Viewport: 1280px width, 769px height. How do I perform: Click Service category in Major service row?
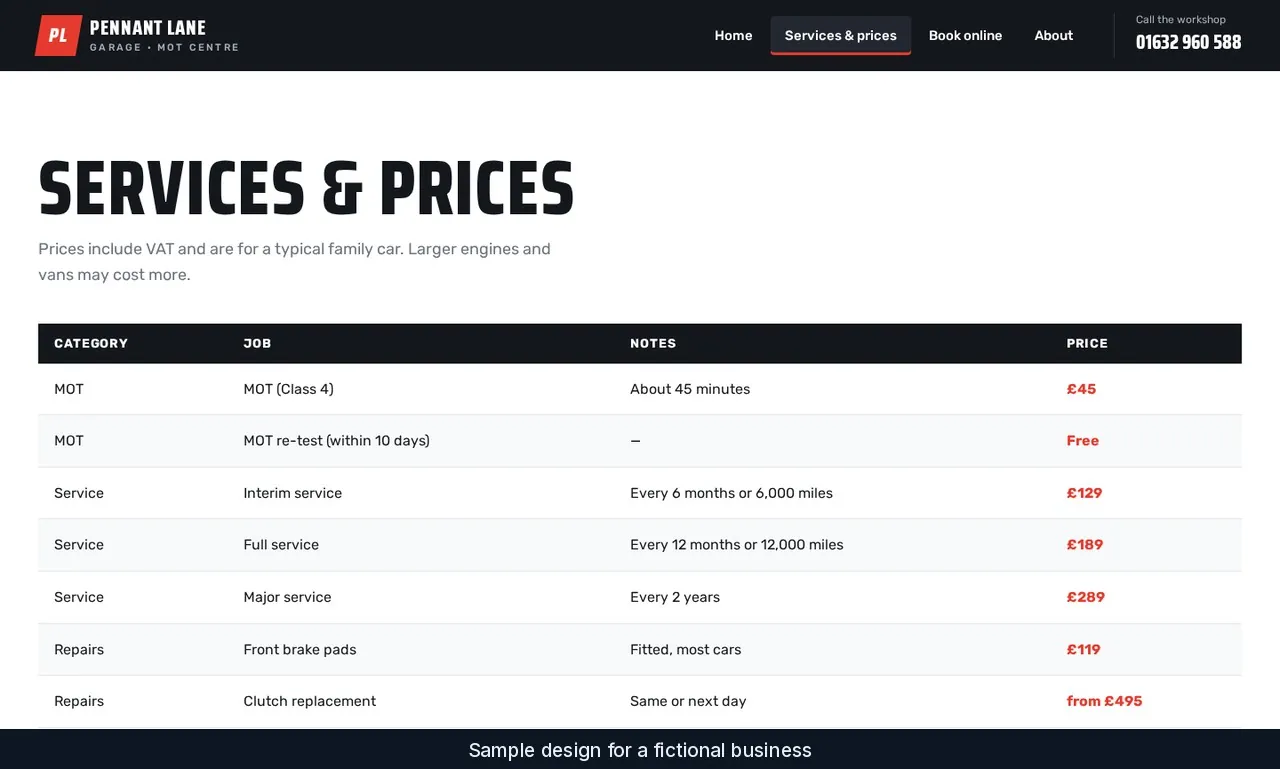79,597
